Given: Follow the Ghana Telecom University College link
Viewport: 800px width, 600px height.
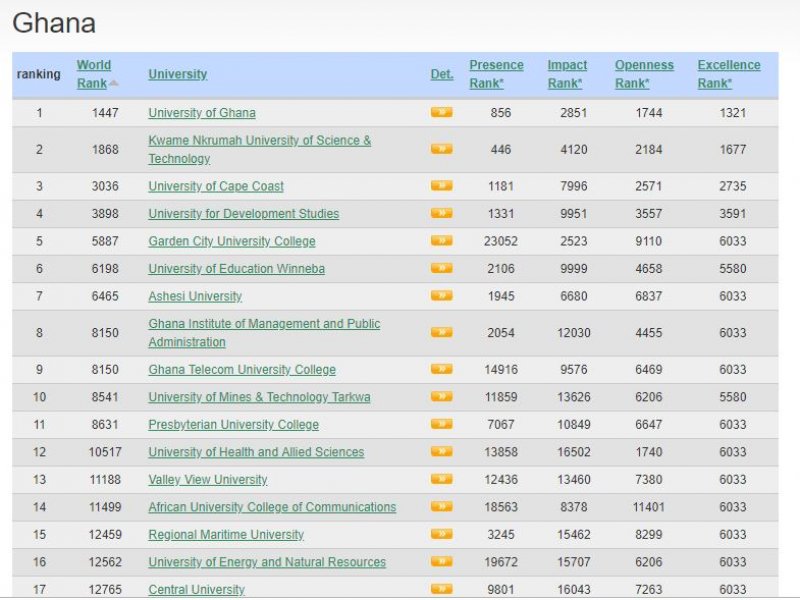Looking at the screenshot, I should click(242, 370).
